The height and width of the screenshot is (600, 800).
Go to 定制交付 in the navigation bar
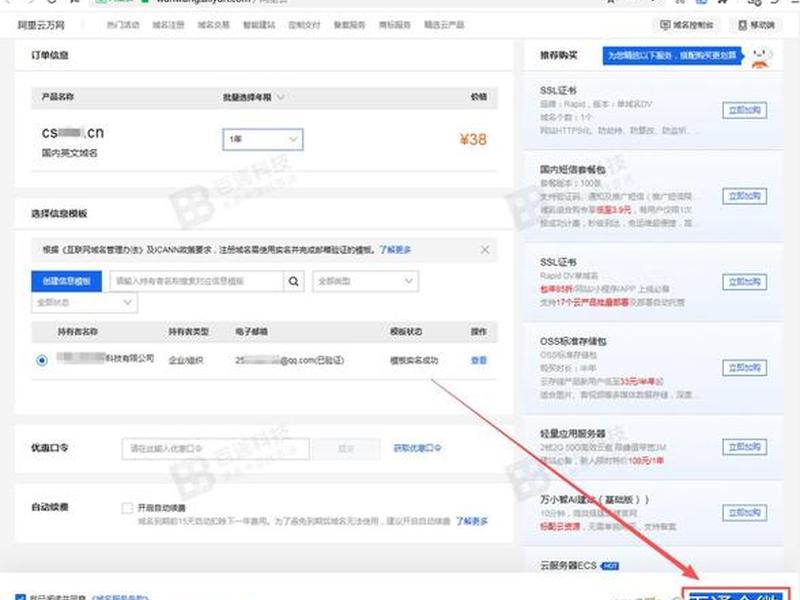pos(304,24)
